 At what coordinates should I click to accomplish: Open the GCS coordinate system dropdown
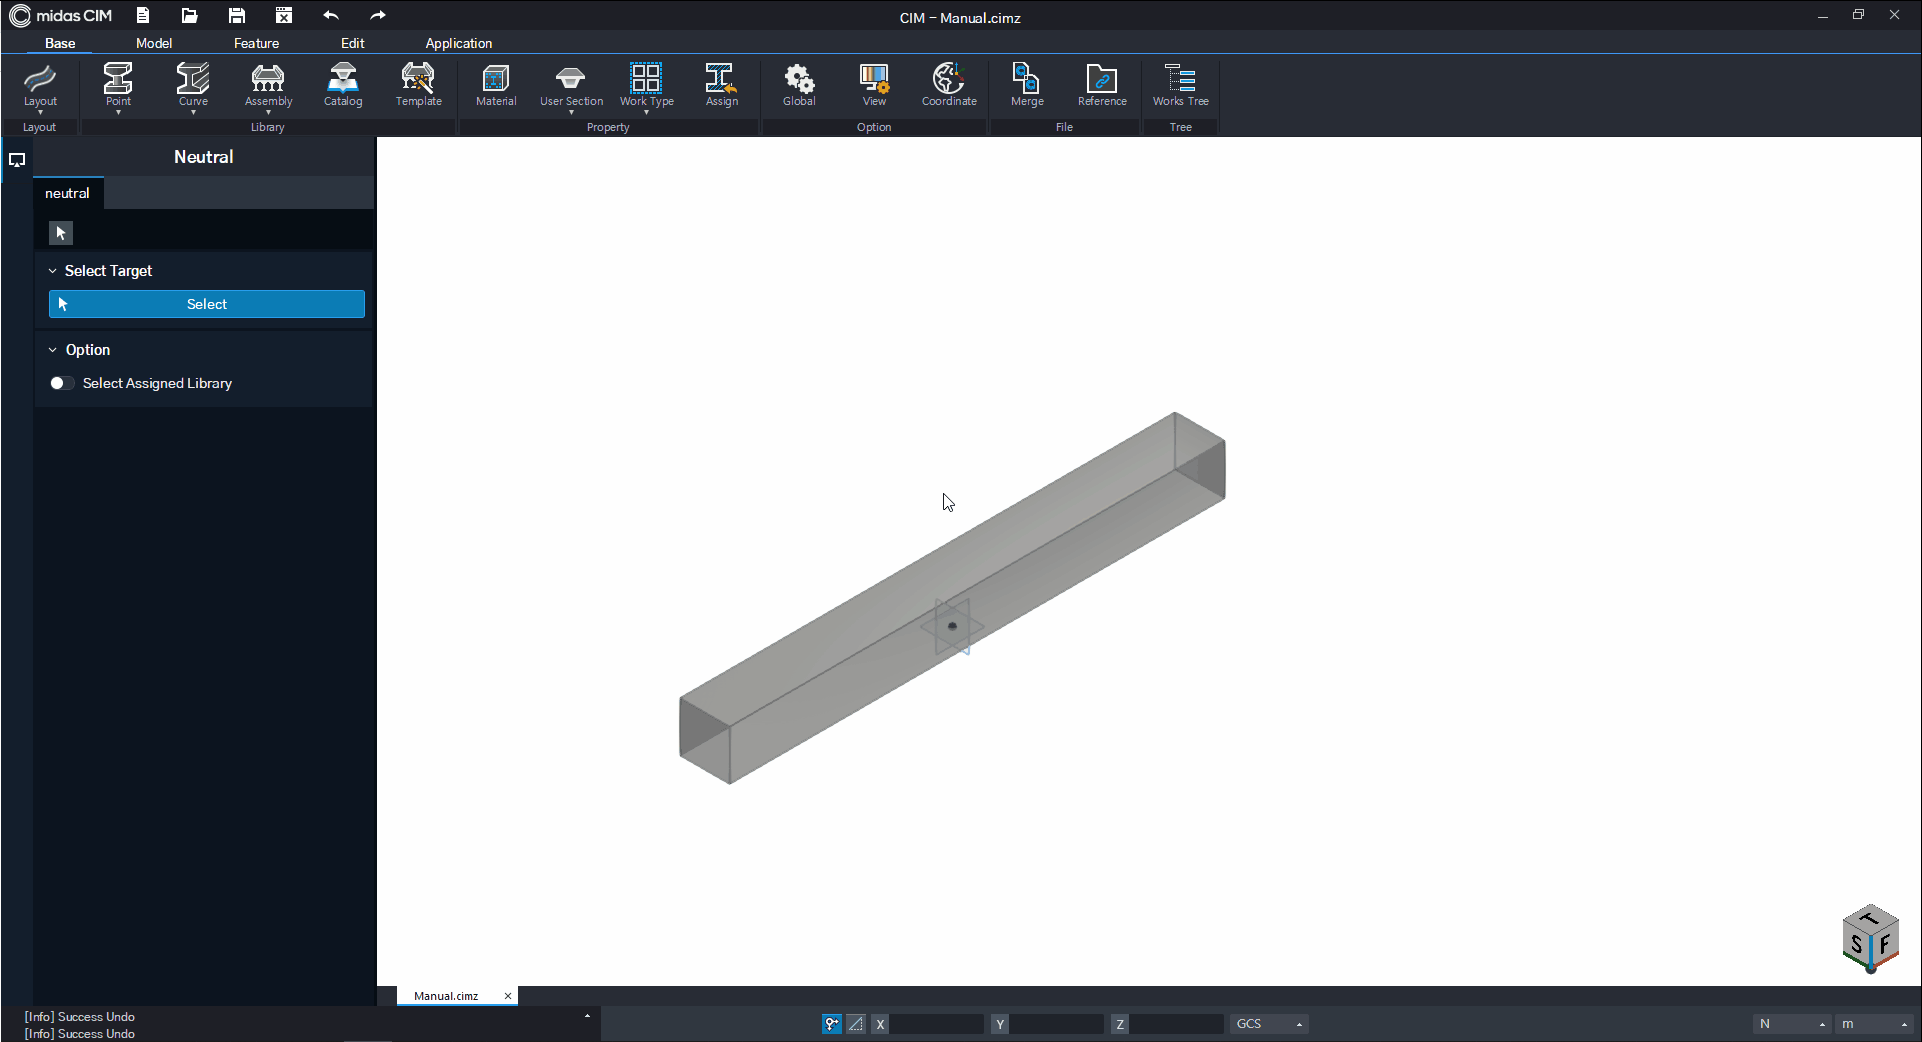coord(1269,1024)
